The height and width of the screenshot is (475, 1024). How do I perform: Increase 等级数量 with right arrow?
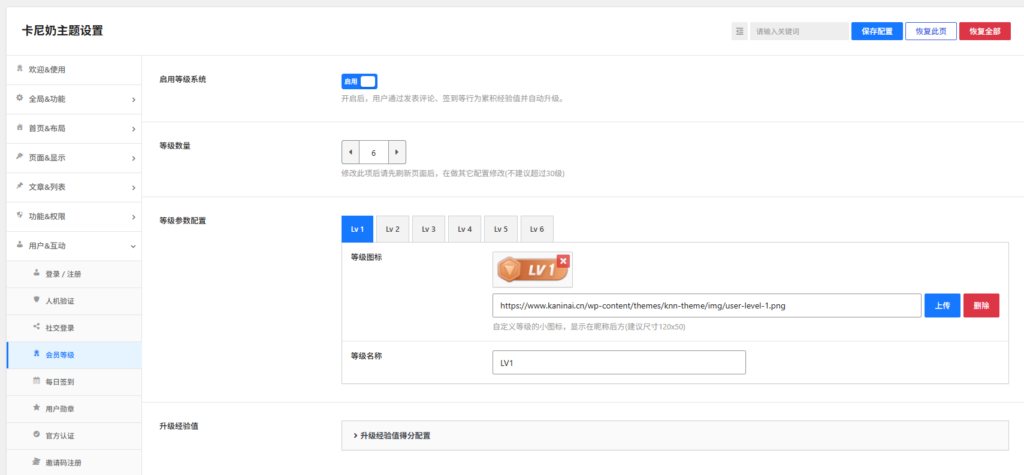(397, 152)
